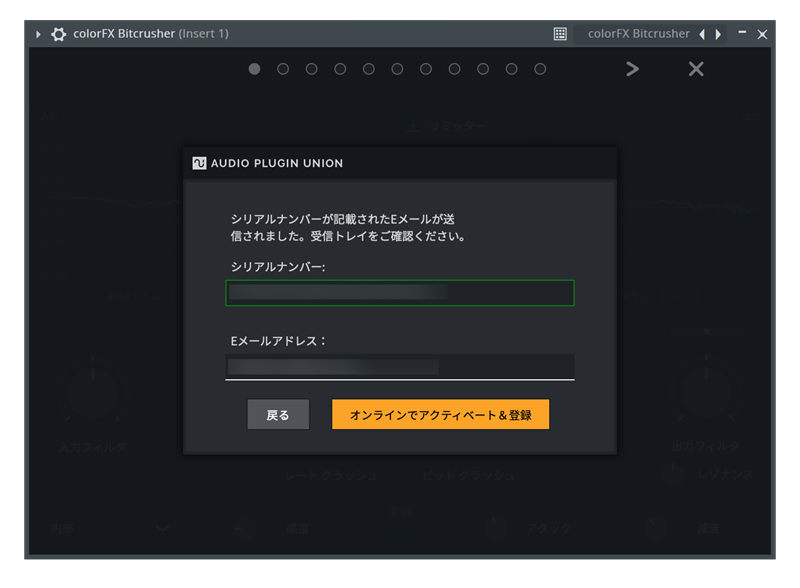This screenshot has height=588, width=800.
Task: Select the fifth tour page dot
Action: [x=369, y=69]
